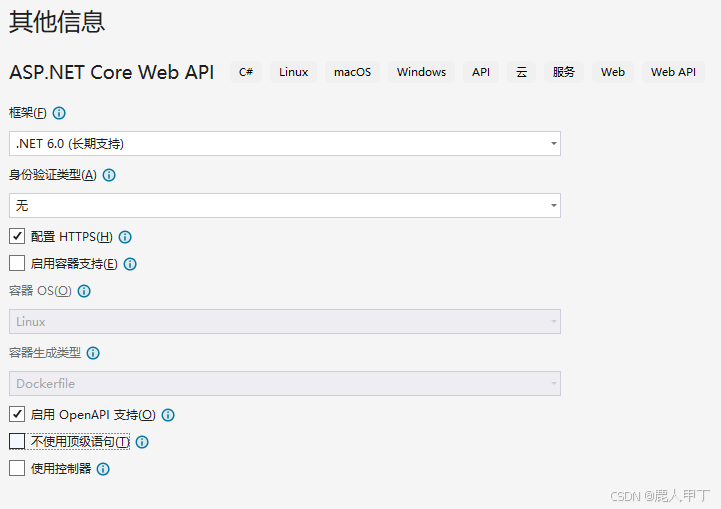This screenshot has height=509, width=721.
Task: Expand the authentication type dropdown showing 无
Action: pyautogui.click(x=285, y=206)
